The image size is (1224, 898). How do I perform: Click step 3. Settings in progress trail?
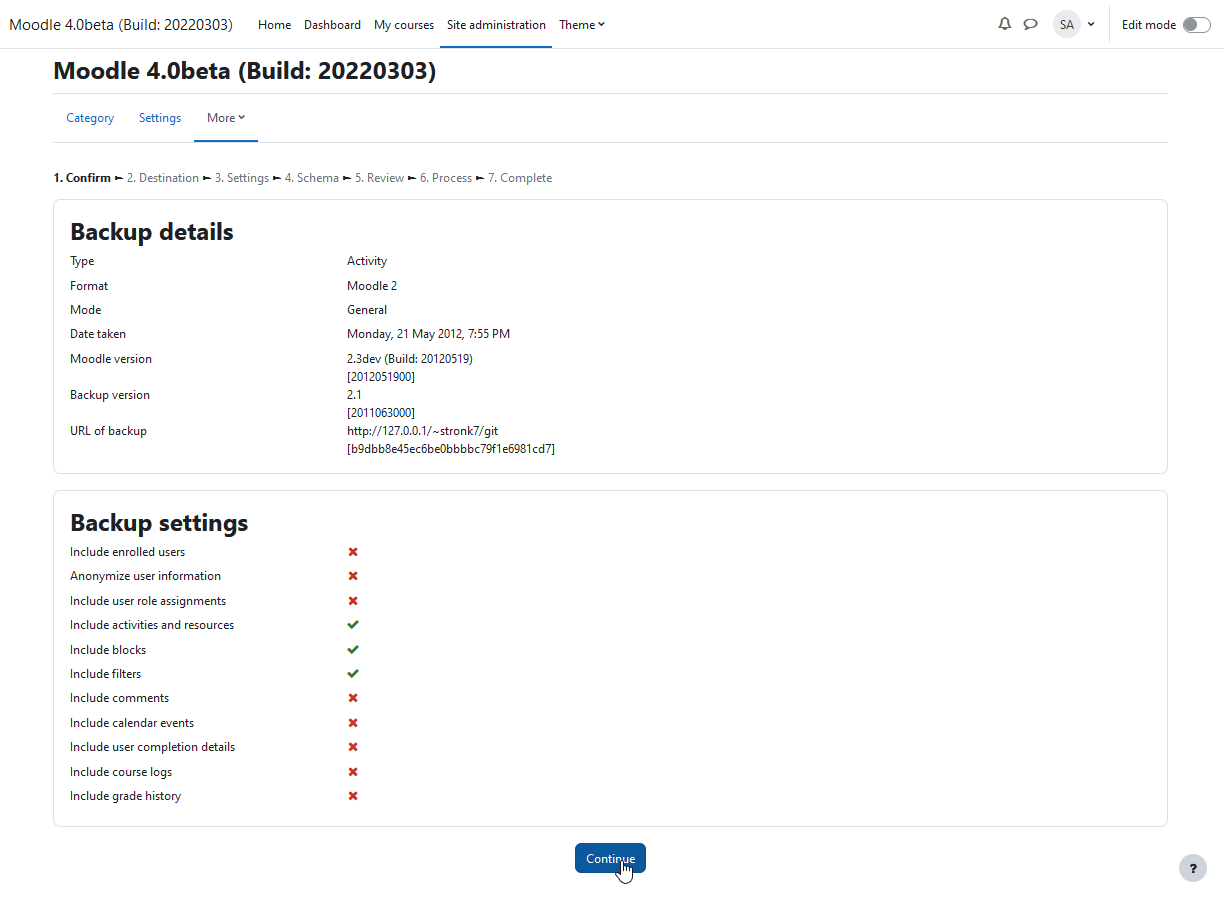click(242, 178)
